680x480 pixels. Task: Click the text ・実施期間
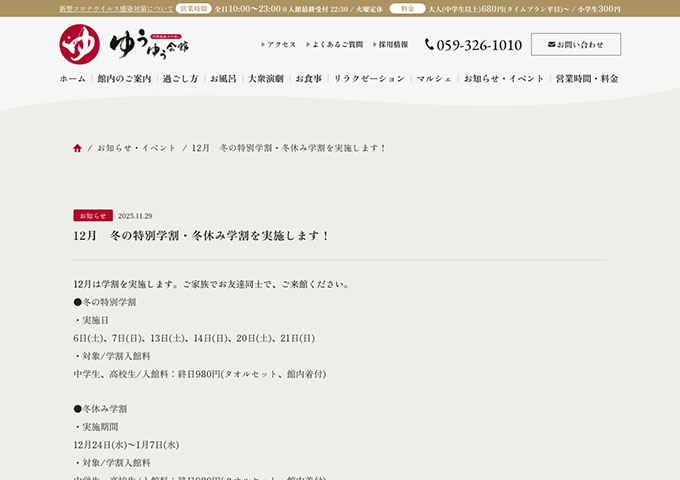pos(96,427)
